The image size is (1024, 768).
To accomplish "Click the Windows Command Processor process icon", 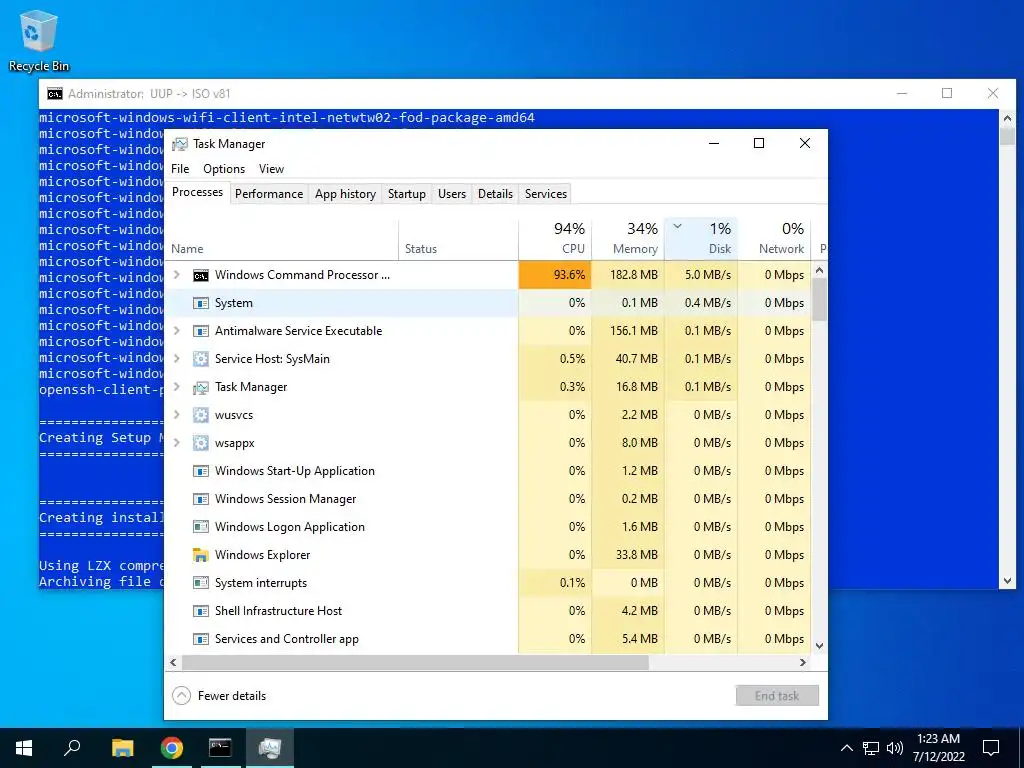I will pos(200,276).
